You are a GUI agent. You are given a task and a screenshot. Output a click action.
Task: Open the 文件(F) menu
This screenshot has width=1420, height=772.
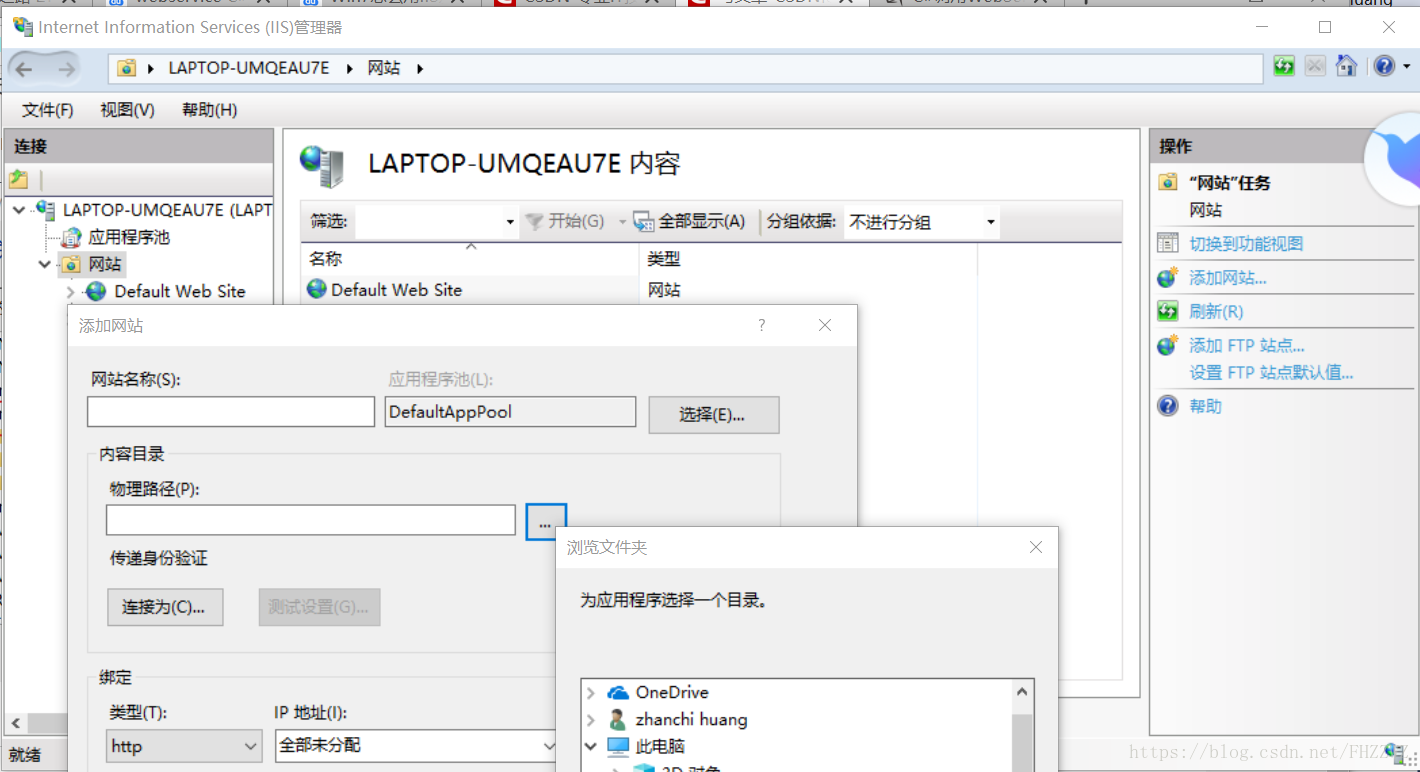coord(48,110)
